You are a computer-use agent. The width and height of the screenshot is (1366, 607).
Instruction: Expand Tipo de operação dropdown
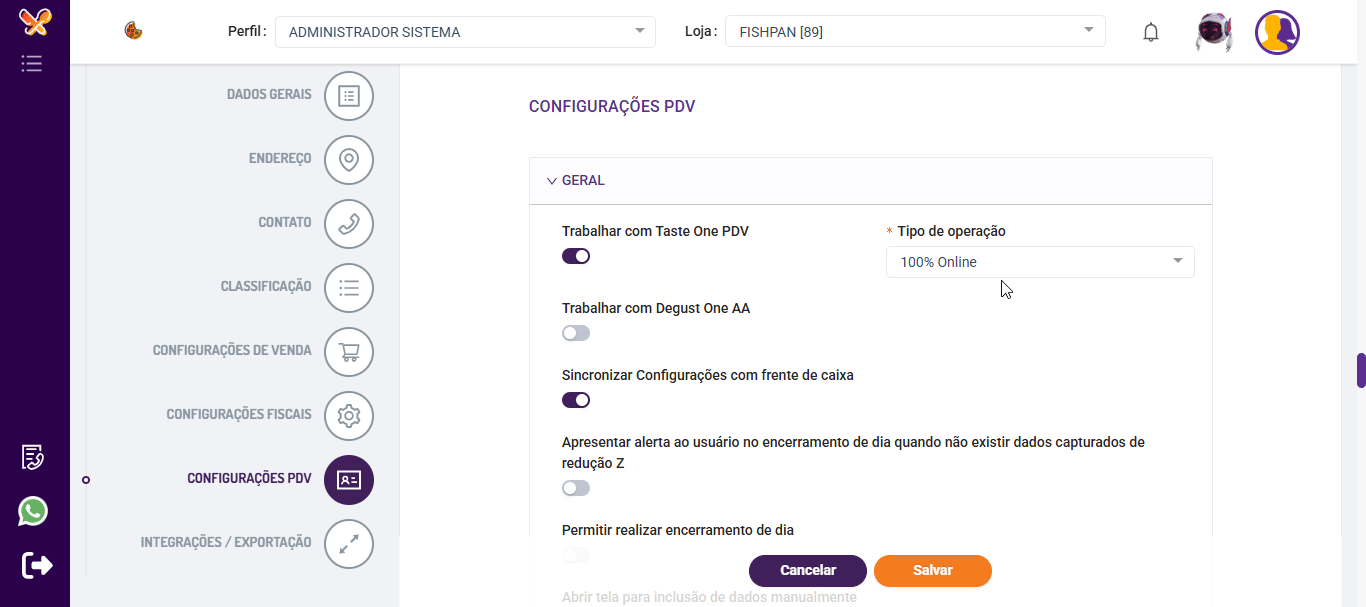(x=1040, y=262)
